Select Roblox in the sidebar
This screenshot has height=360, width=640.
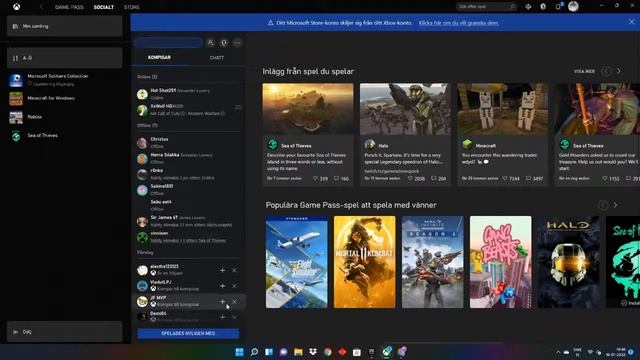pyautogui.click(x=64, y=117)
